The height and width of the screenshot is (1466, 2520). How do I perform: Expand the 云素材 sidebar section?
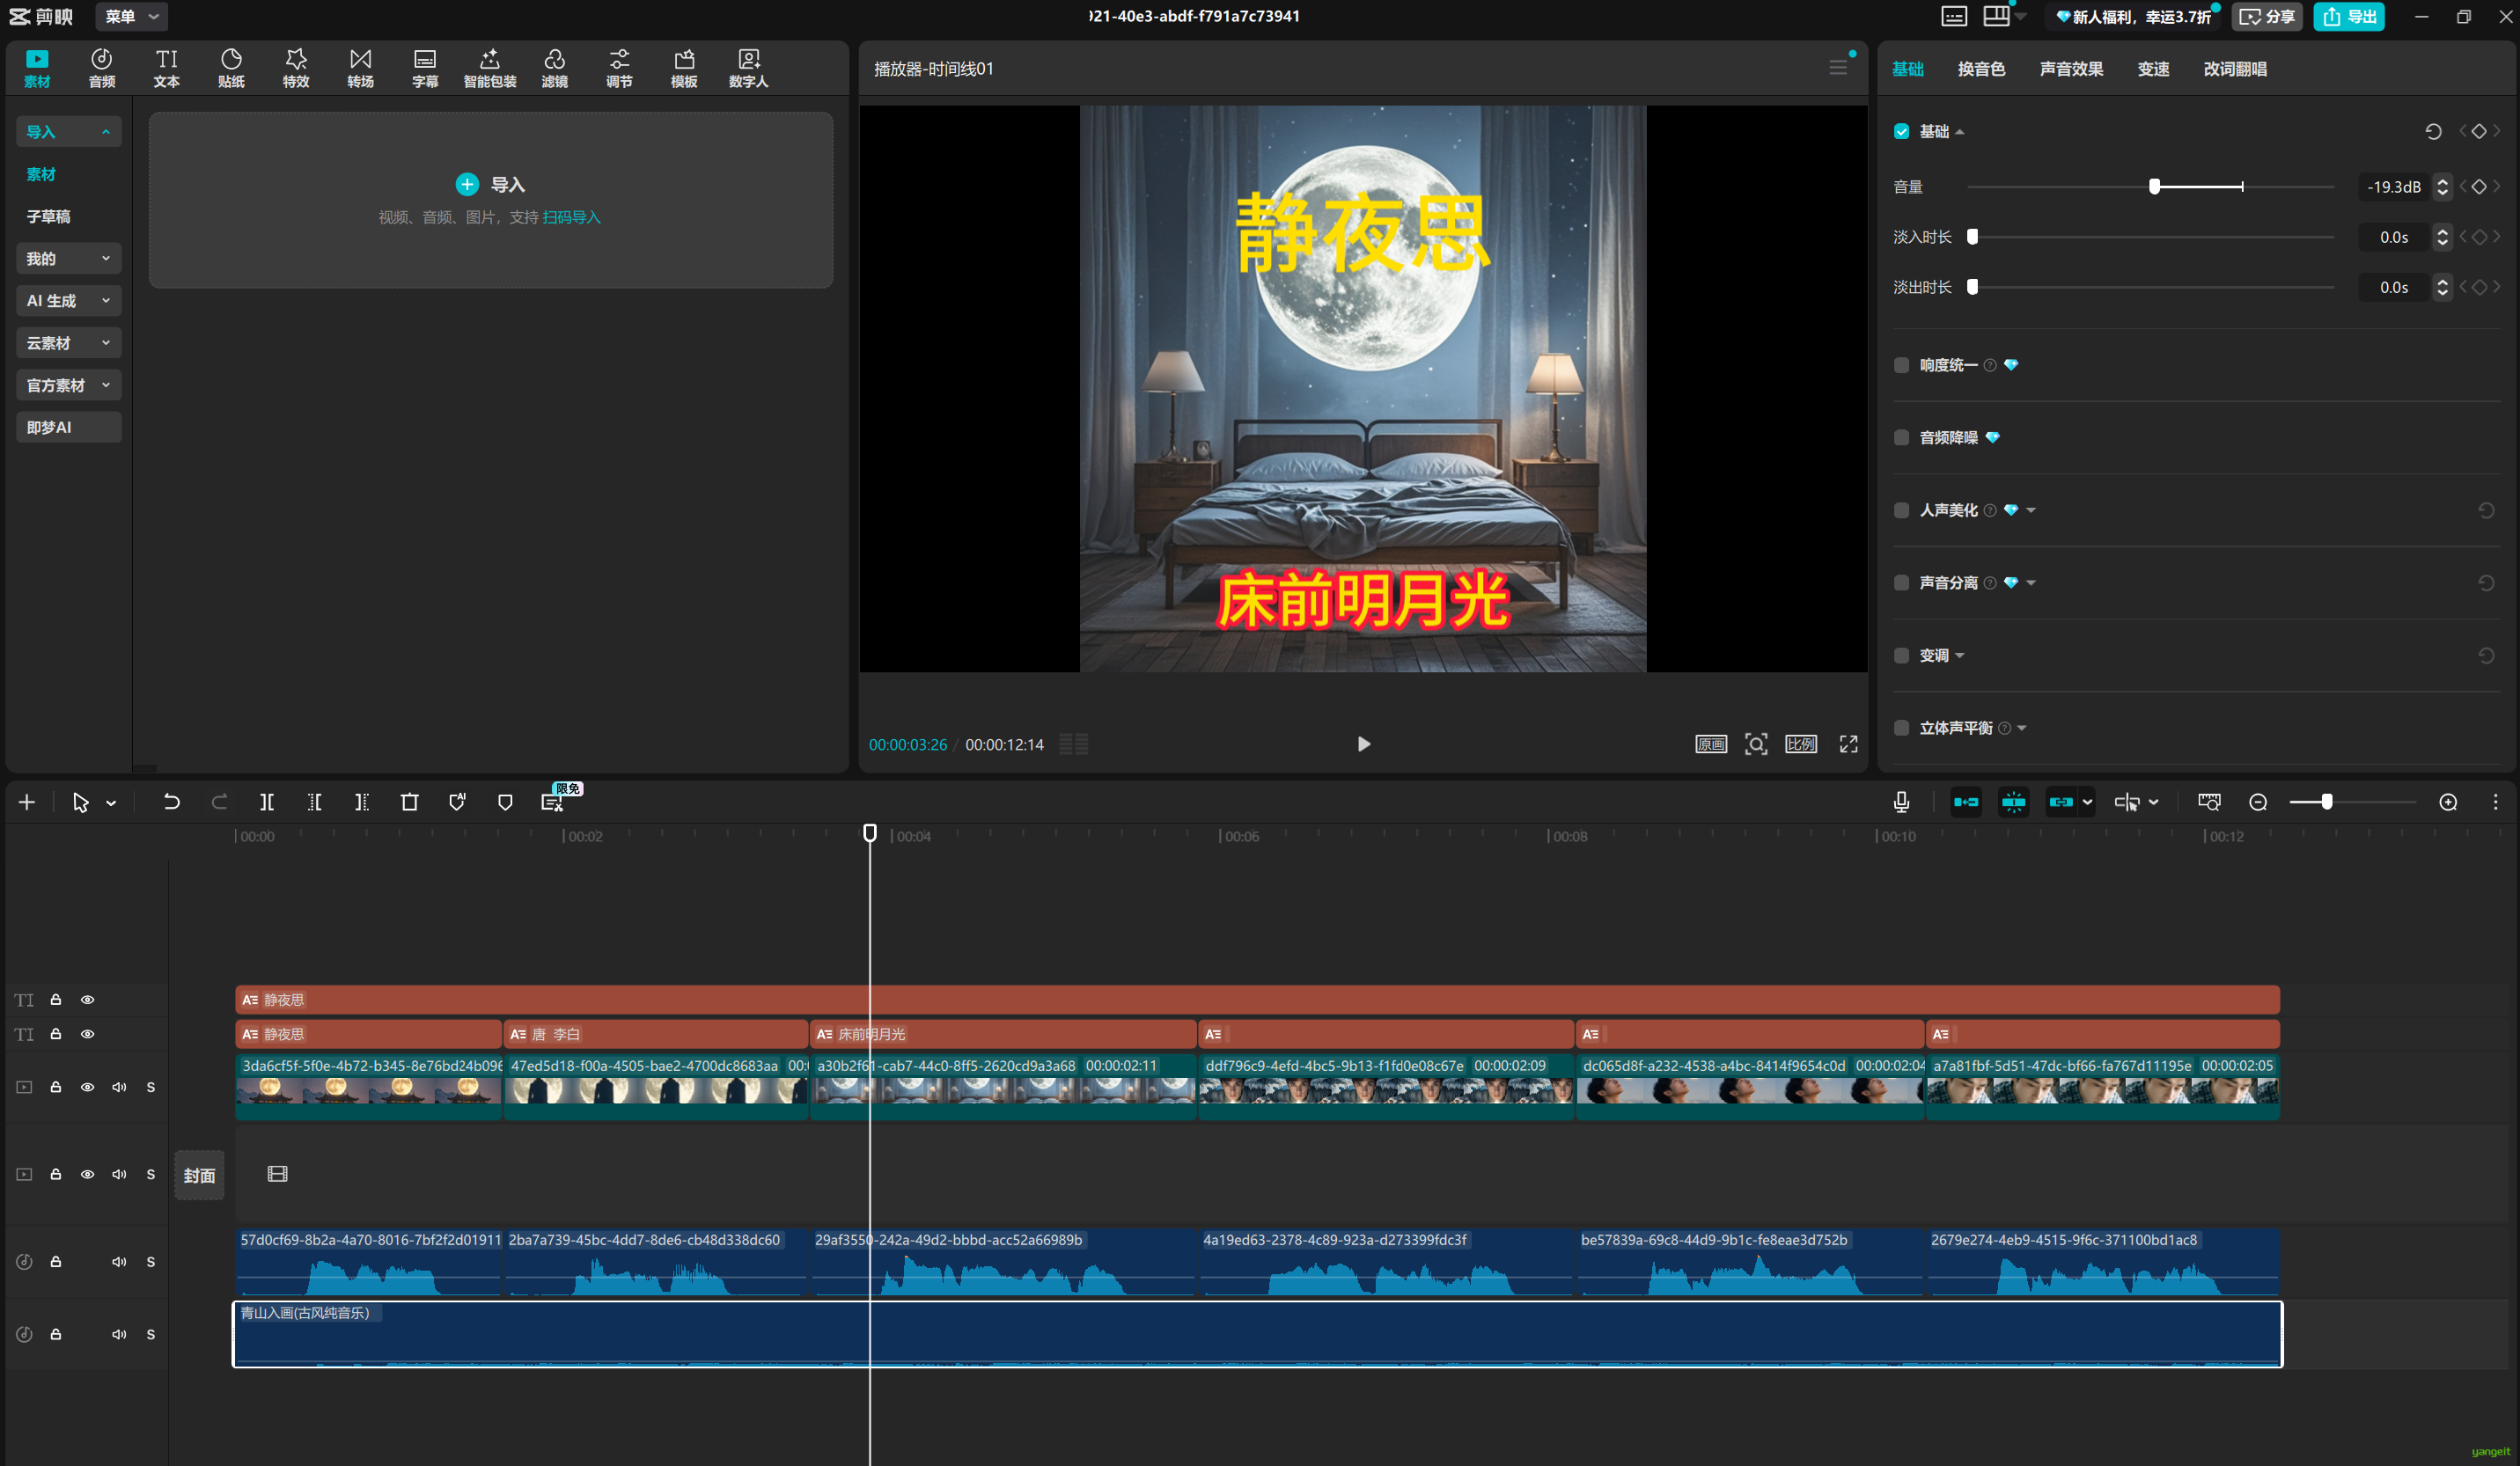[x=68, y=343]
